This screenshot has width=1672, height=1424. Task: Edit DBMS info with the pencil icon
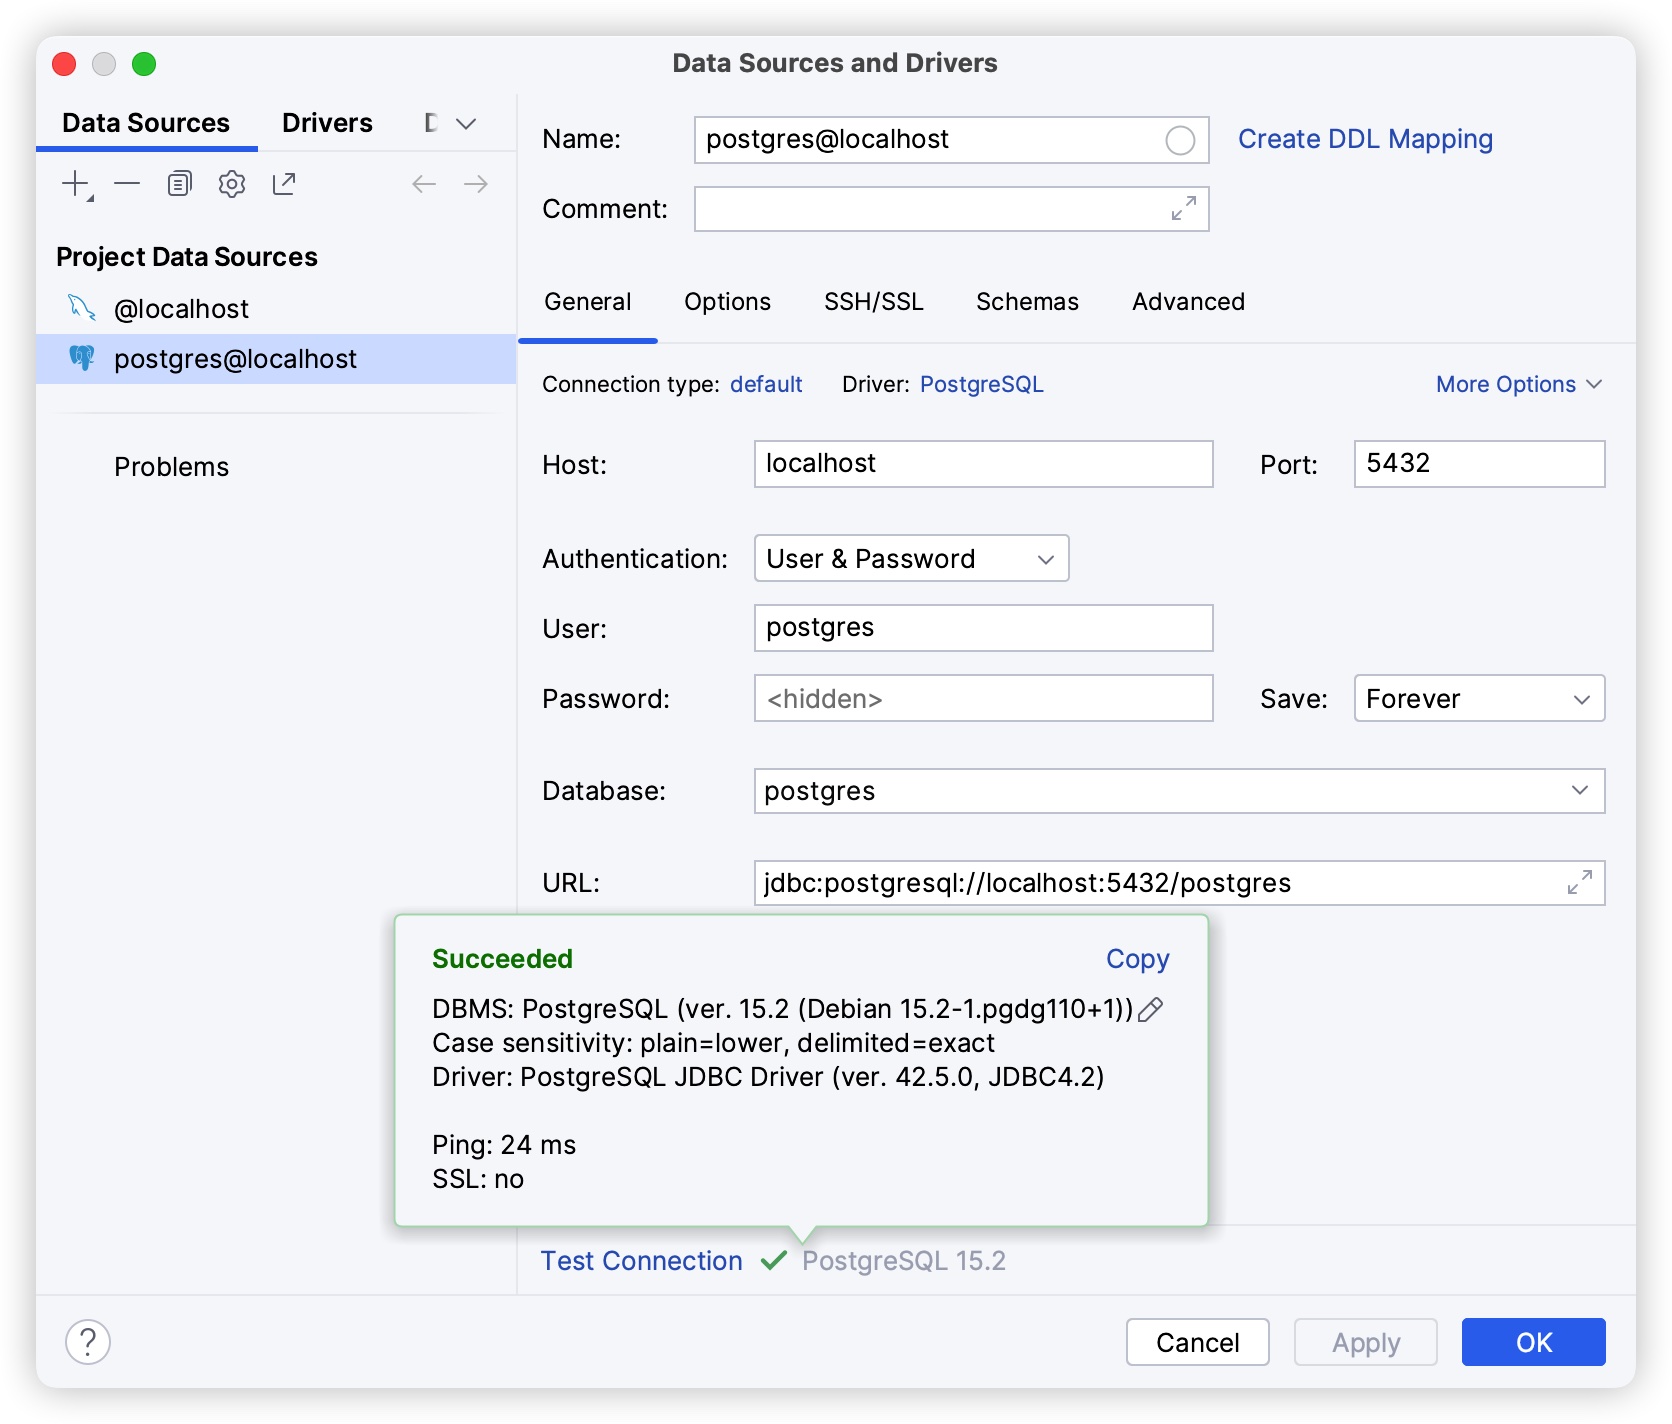[1151, 1009]
